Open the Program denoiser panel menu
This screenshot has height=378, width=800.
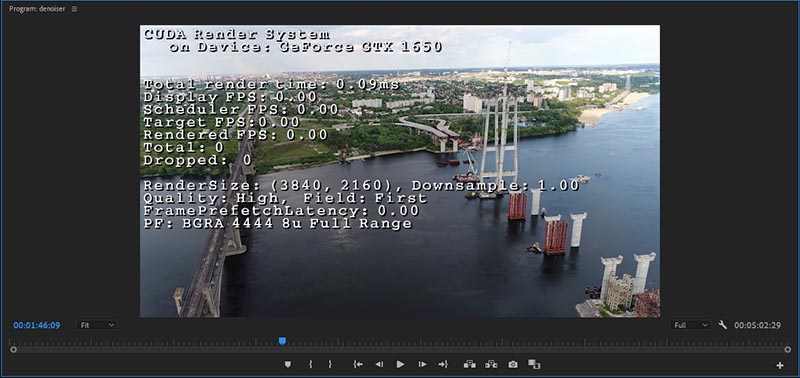coord(74,9)
